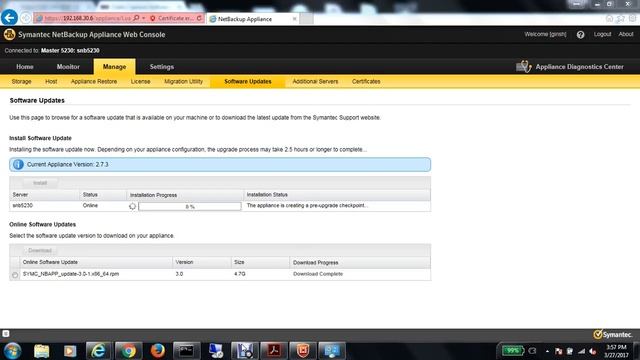Viewport: 640px width, 360px height.
Task: Open the Certificates submenu item
Action: (366, 82)
